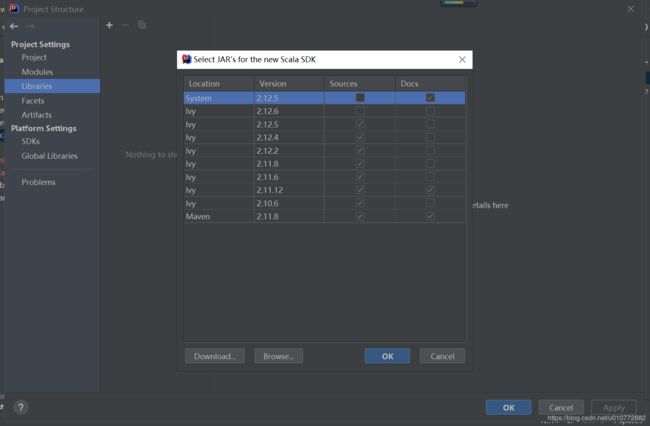Select Facets in Project Settings

point(33,101)
